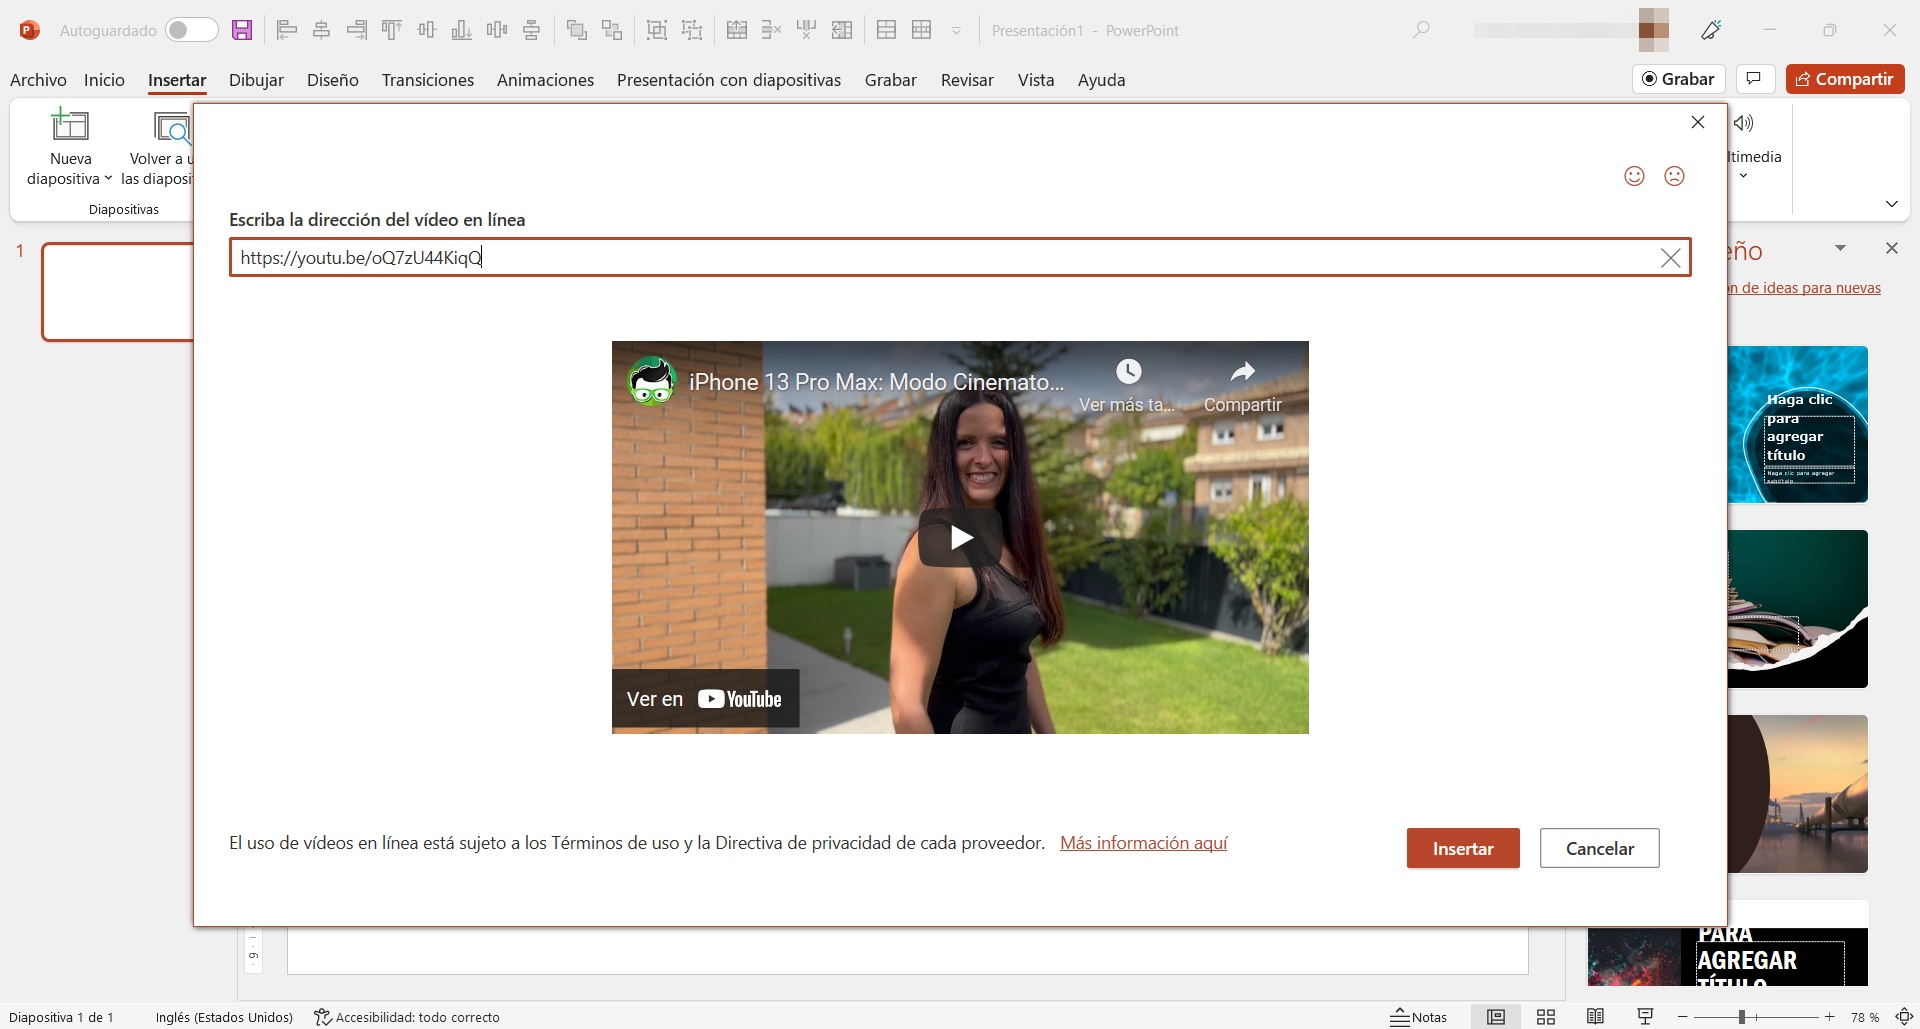Open Presentación con diapositivas tab
1920x1029 pixels.
coord(729,80)
